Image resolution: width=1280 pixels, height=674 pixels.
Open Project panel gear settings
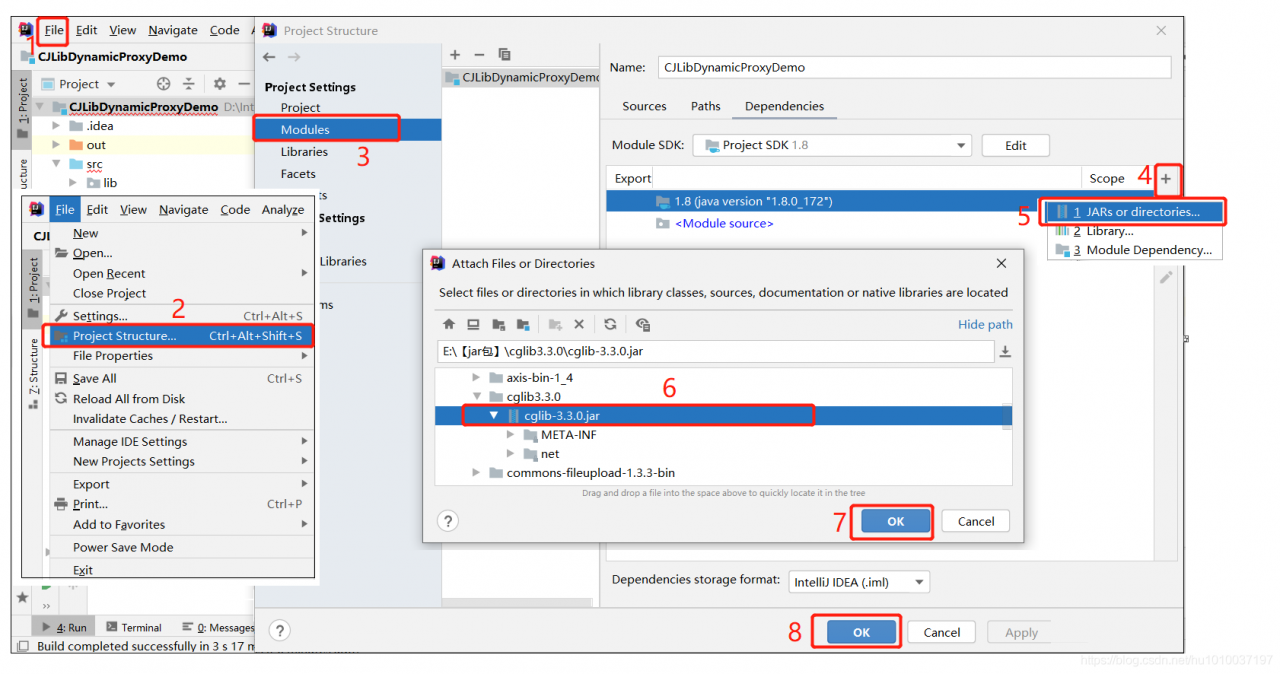click(220, 84)
